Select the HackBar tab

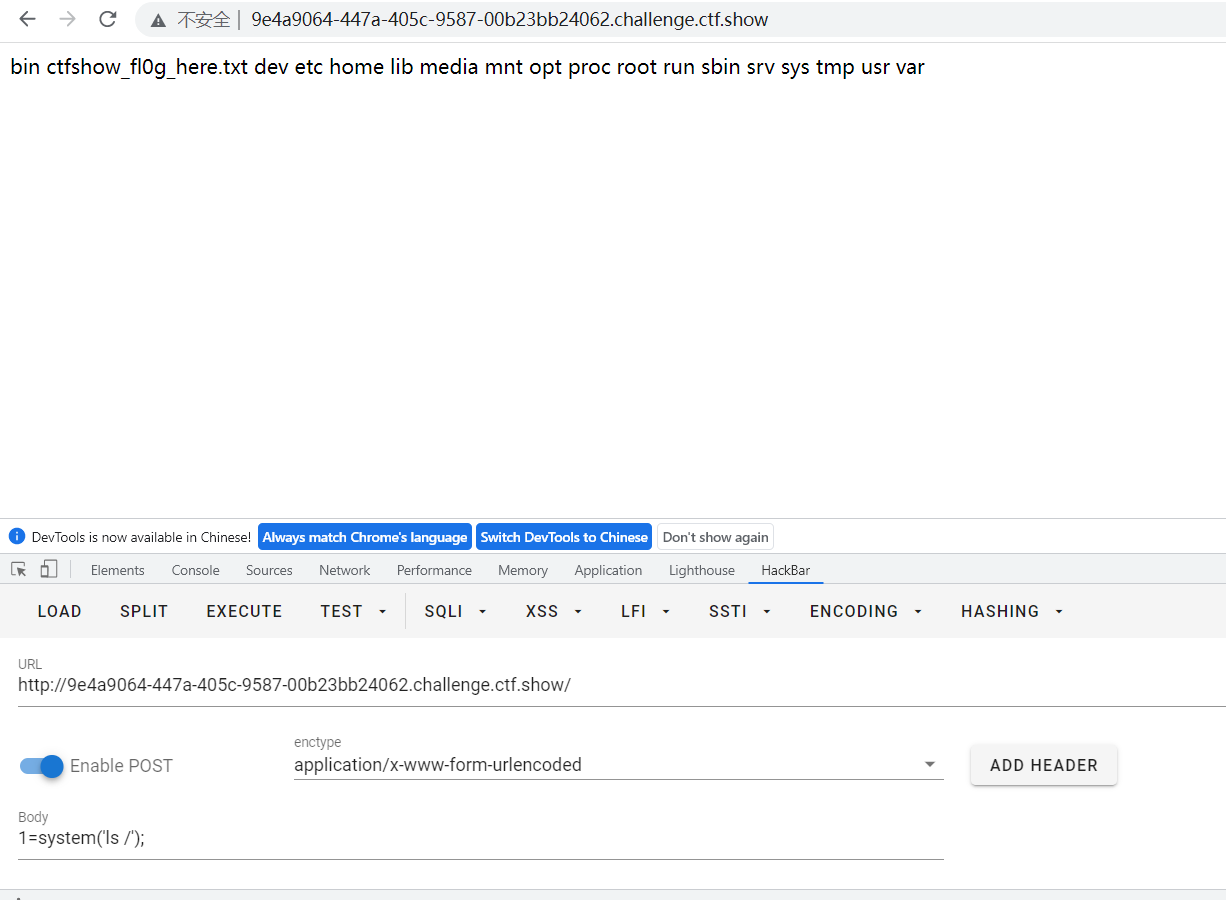click(786, 570)
